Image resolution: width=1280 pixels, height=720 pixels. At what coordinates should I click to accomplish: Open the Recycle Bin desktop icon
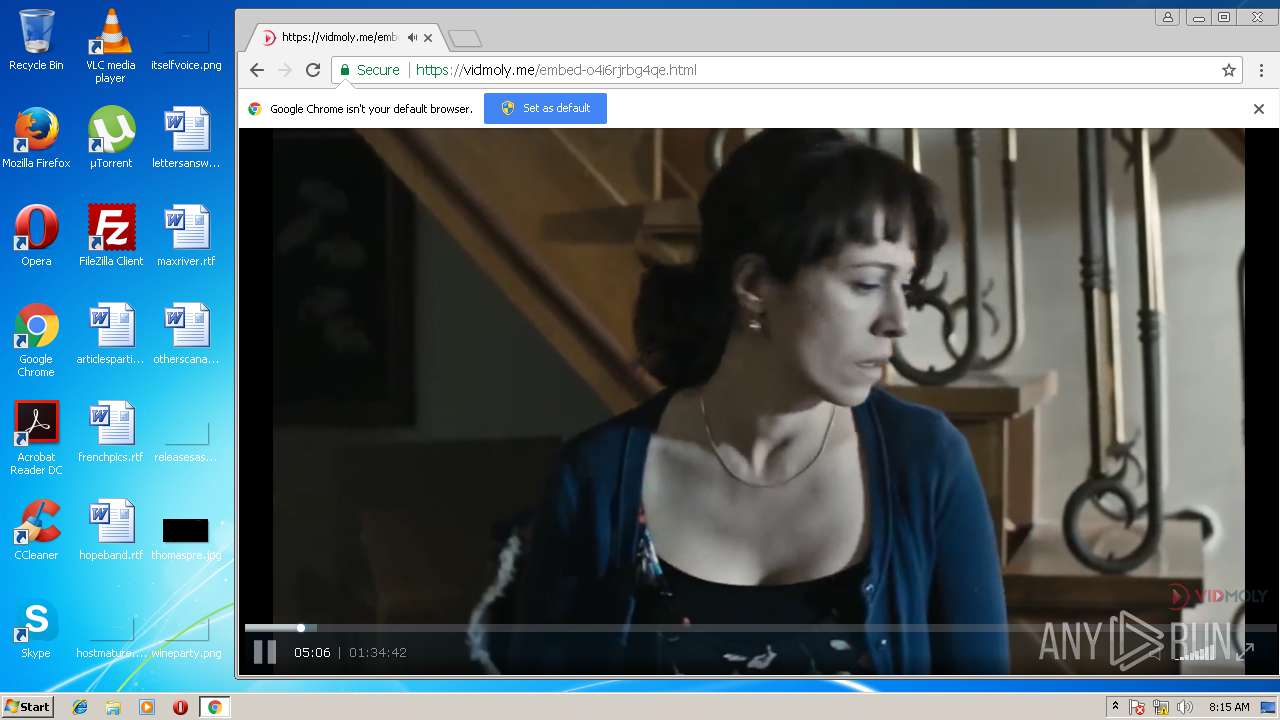36,40
